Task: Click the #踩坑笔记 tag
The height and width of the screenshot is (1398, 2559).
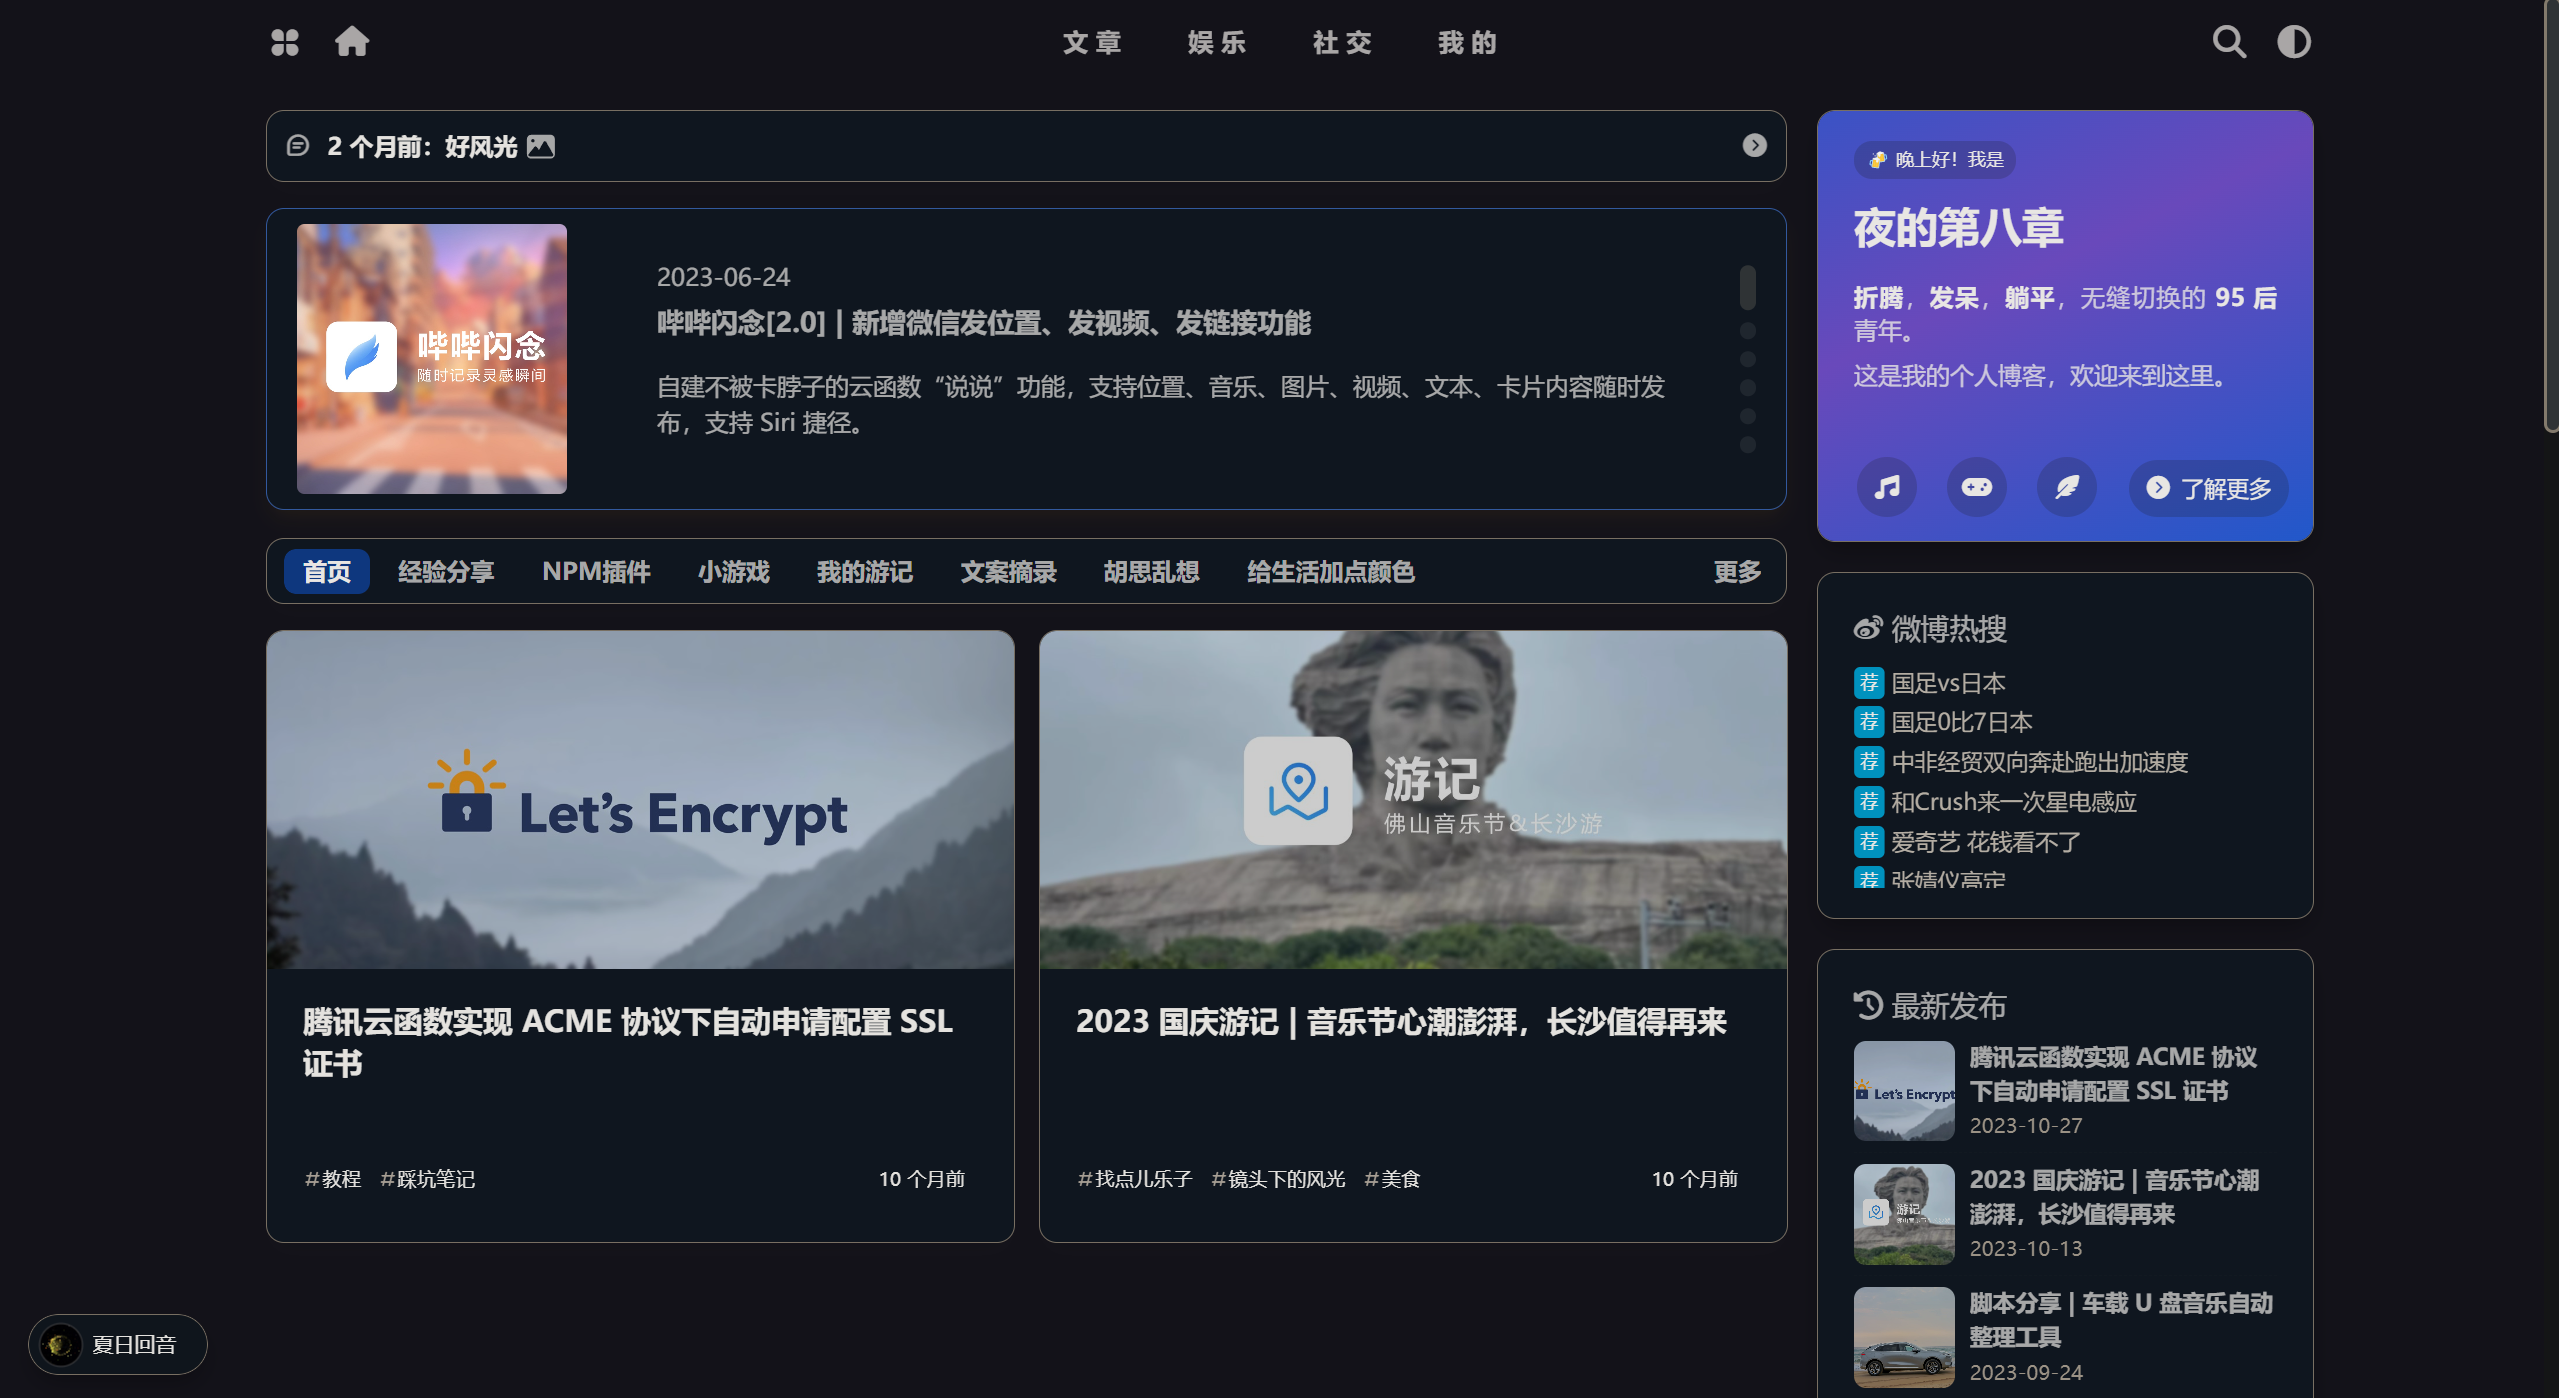Action: coord(428,1179)
